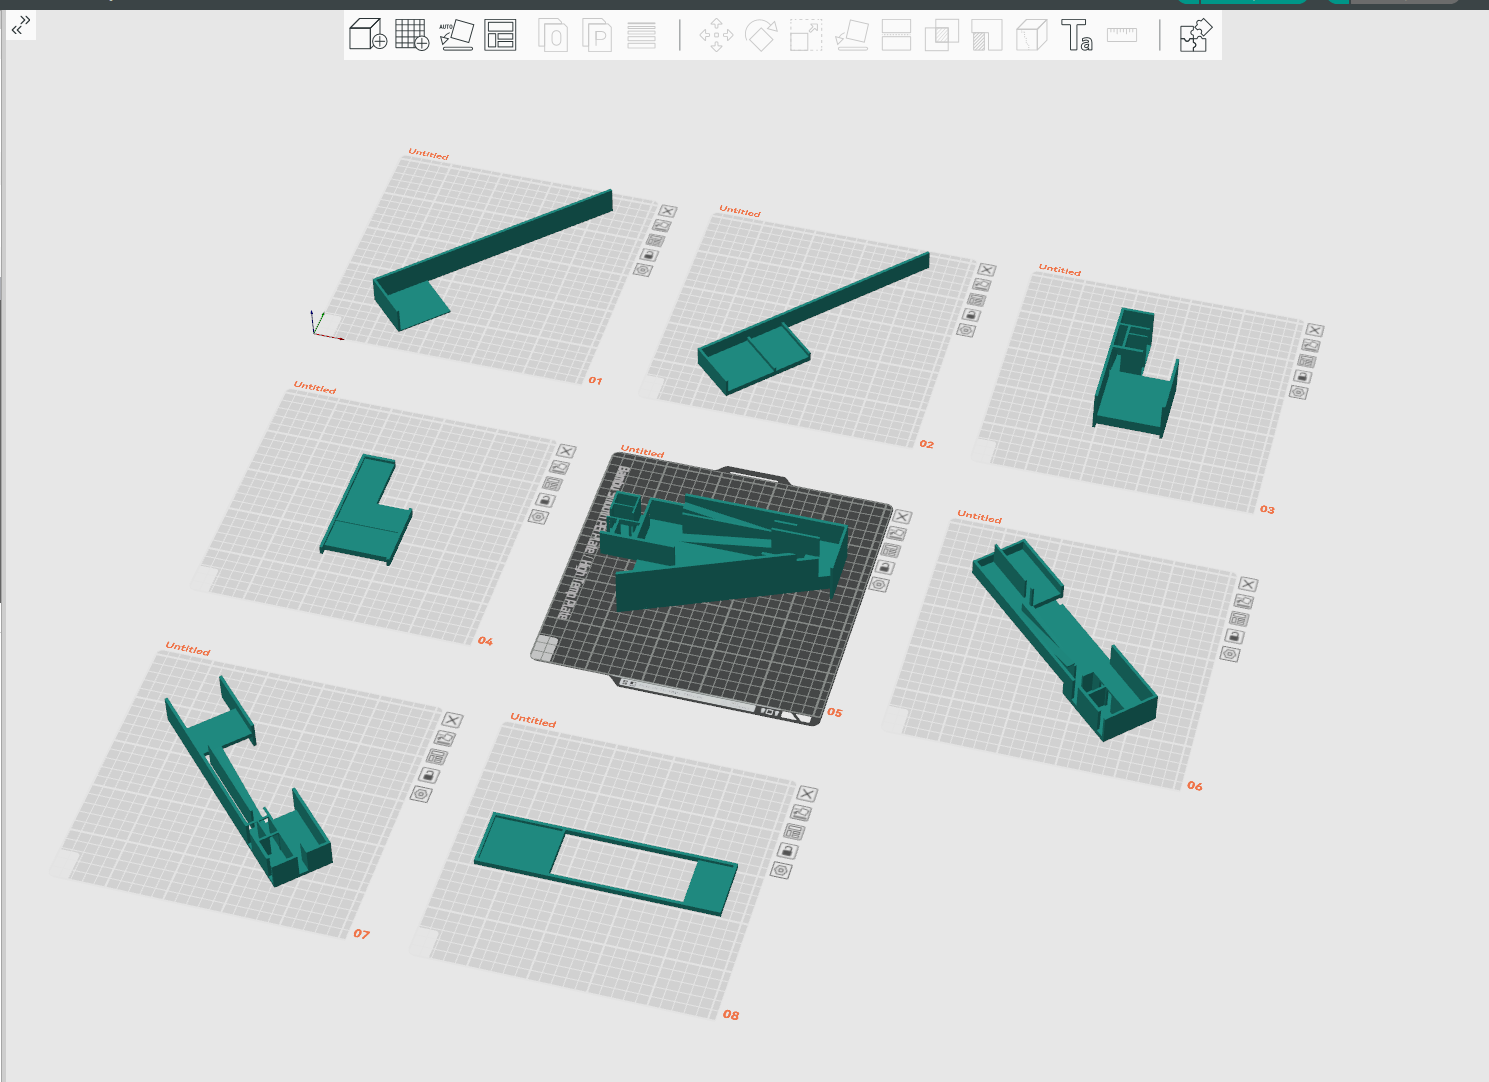Toggle the lock on plate 01

[648, 255]
